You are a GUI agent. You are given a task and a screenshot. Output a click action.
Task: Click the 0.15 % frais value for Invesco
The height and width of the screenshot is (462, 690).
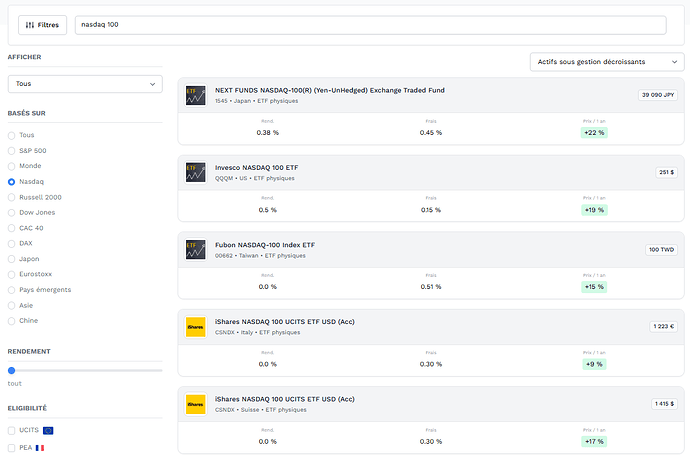point(431,210)
